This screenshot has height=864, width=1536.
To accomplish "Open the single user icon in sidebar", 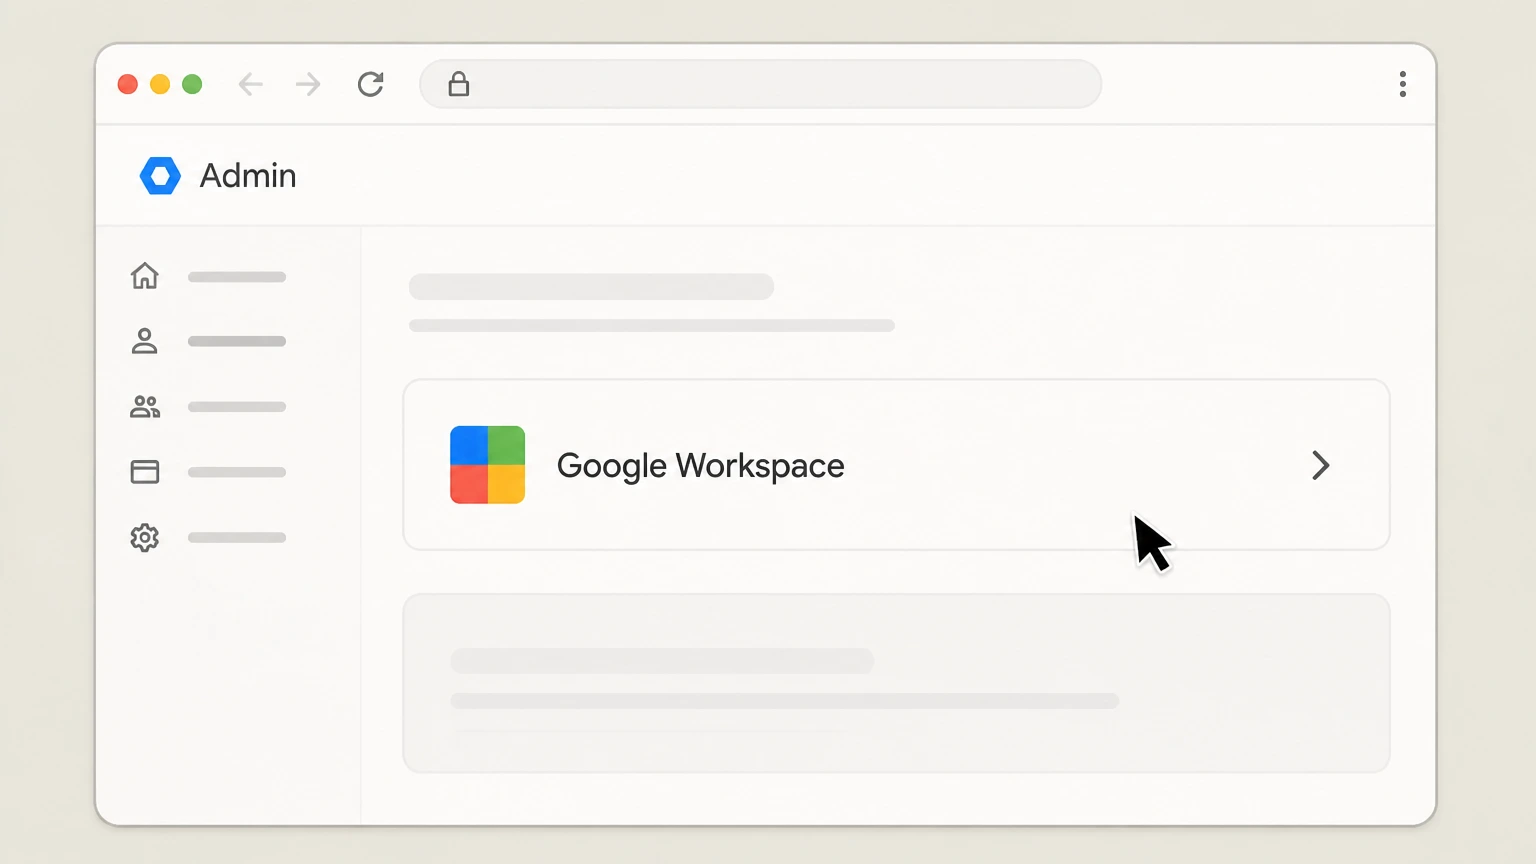I will coord(145,341).
